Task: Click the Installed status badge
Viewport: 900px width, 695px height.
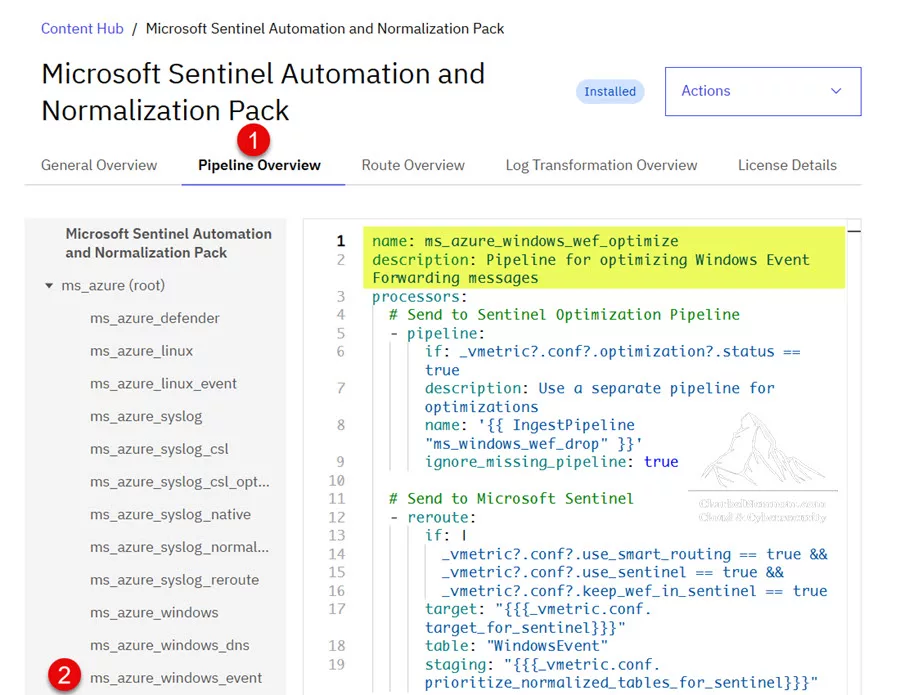Action: coord(610,92)
